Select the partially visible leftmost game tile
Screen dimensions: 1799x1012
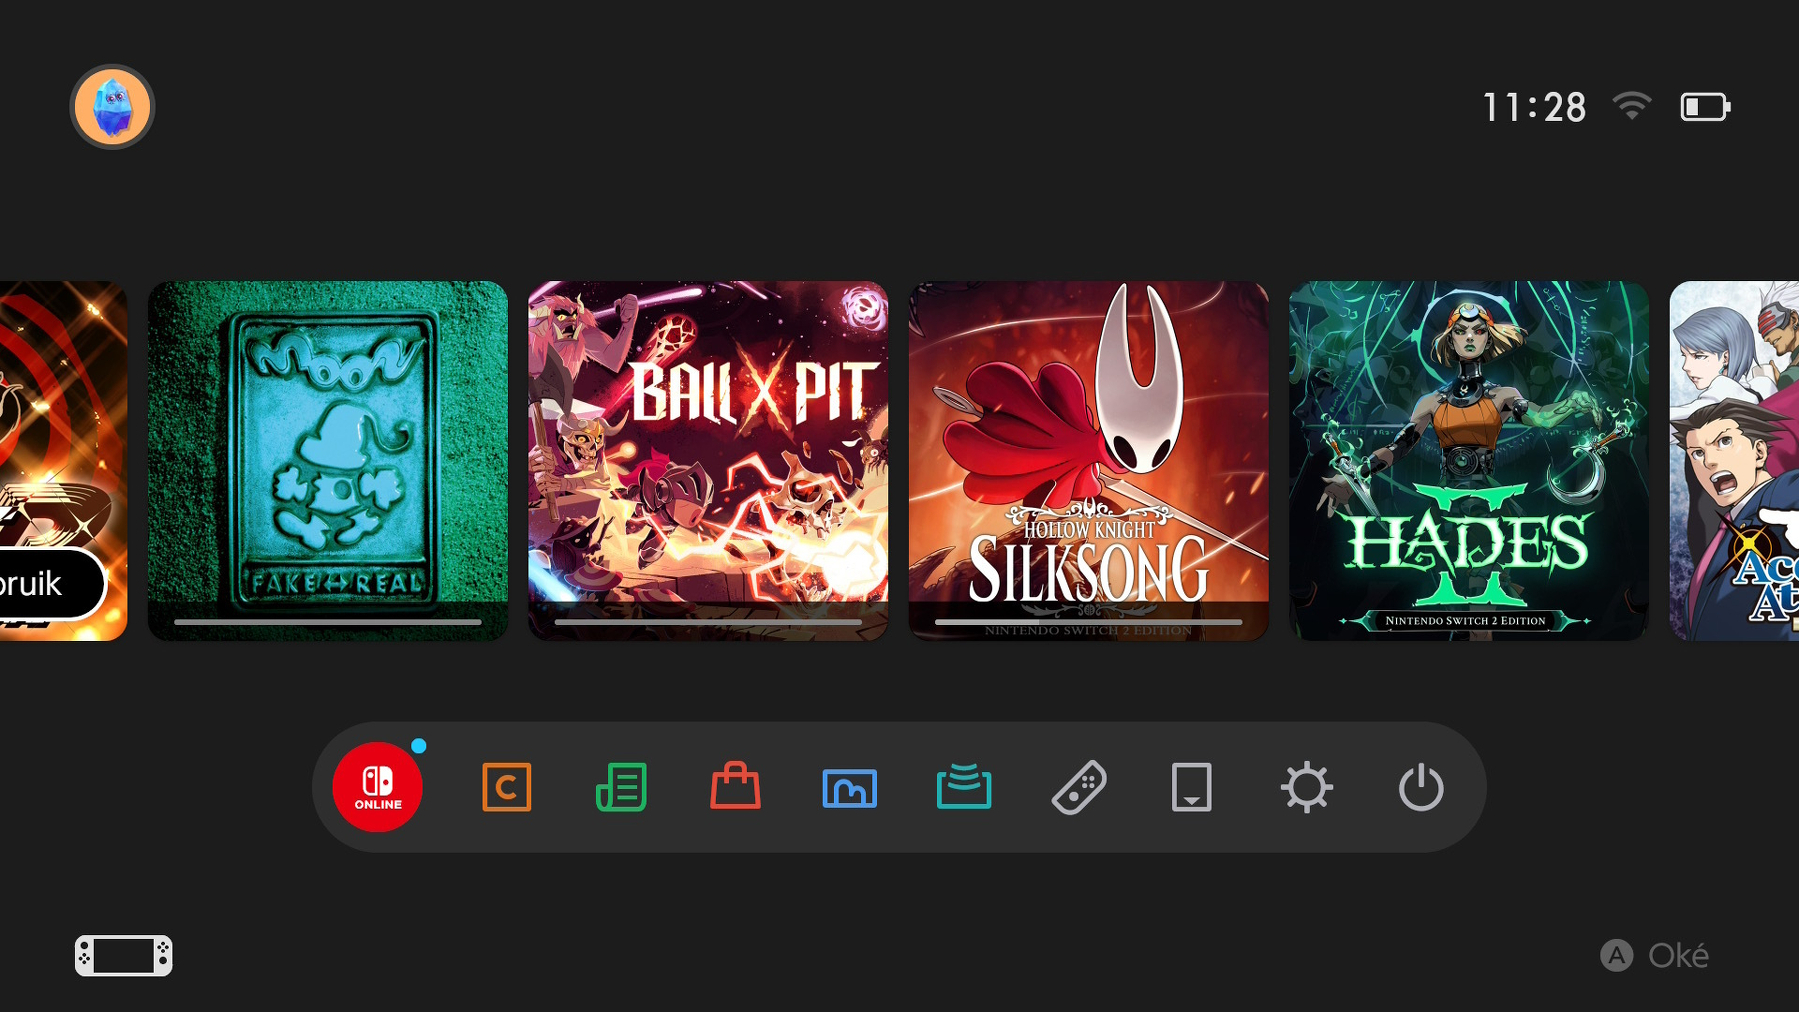[x=62, y=460]
